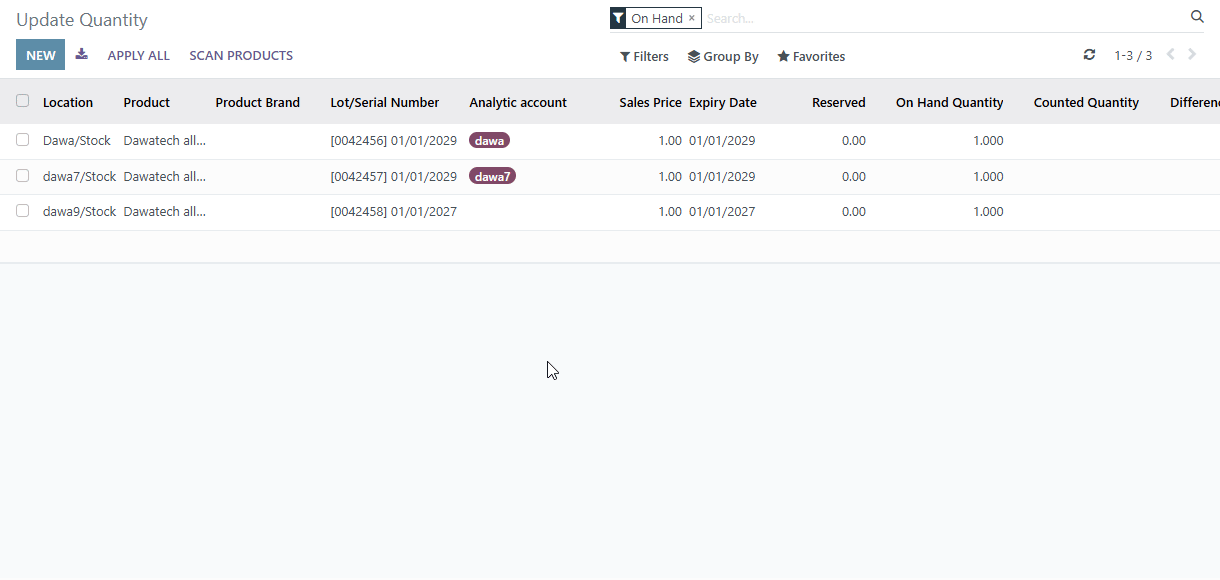Click the download export icon
This screenshot has height=580, width=1220.
point(82,54)
